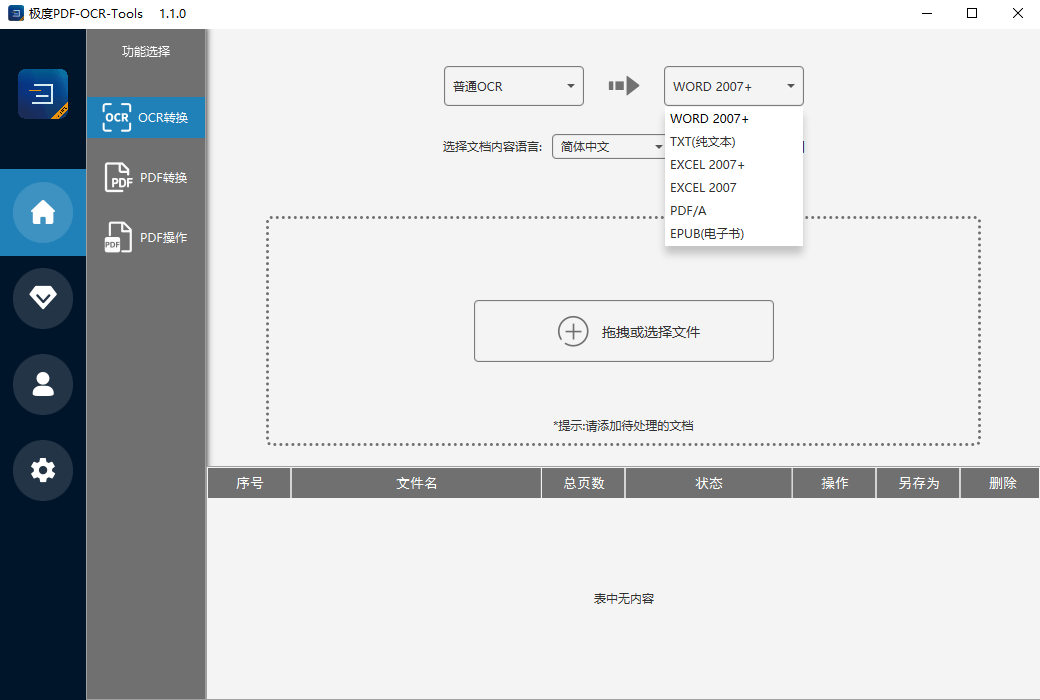Click the 选择文档内容语言 label
The width and height of the screenshot is (1040, 700).
[492, 147]
